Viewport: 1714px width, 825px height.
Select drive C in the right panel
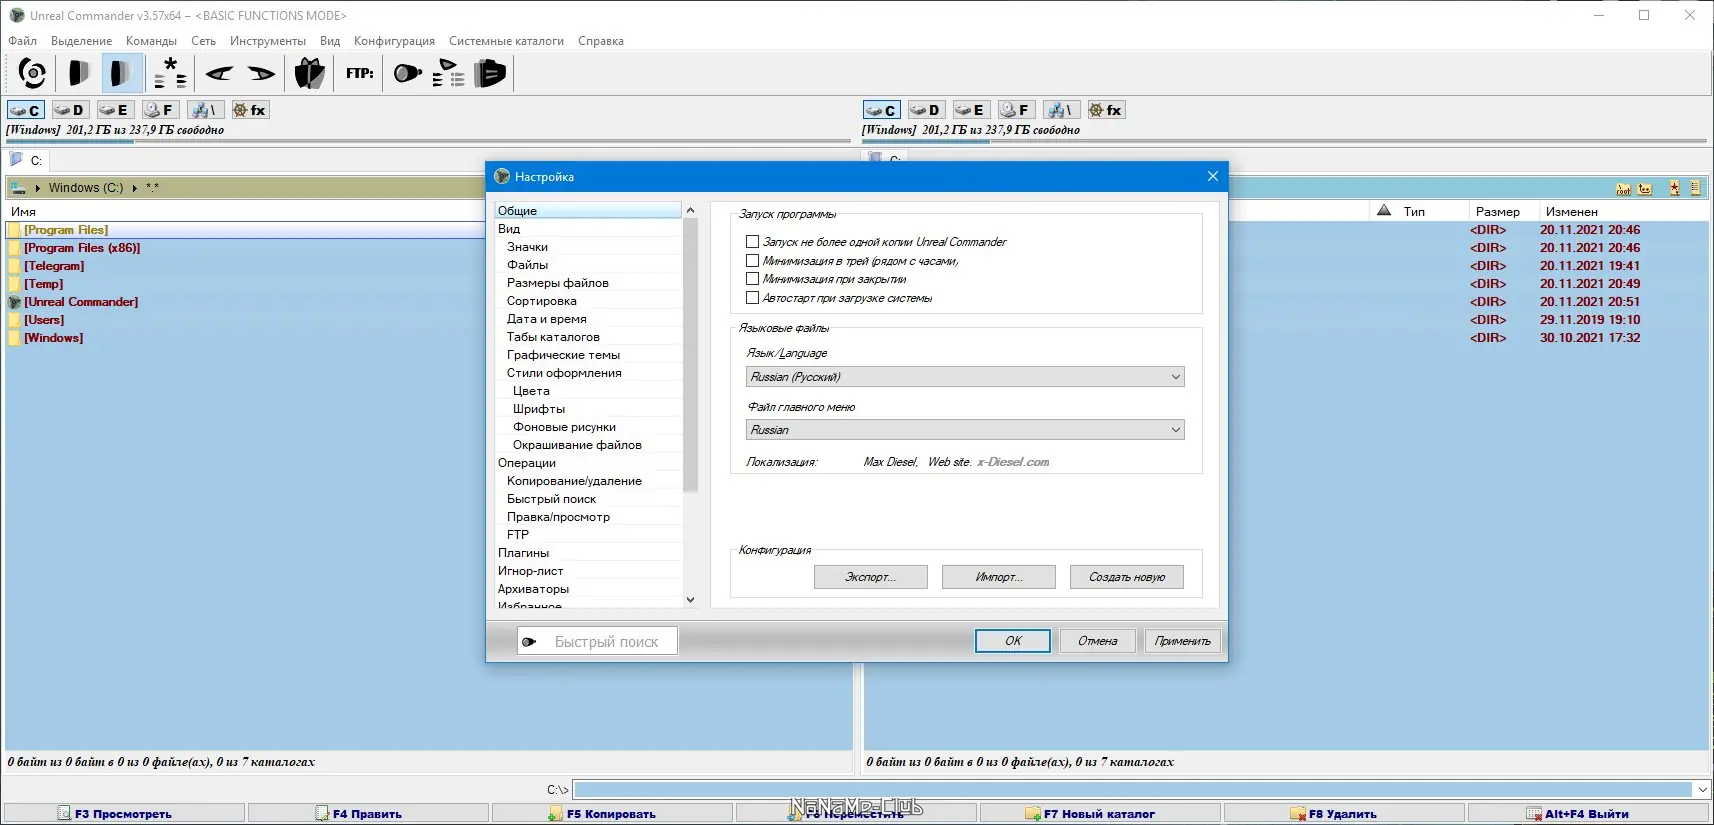pyautogui.click(x=881, y=110)
